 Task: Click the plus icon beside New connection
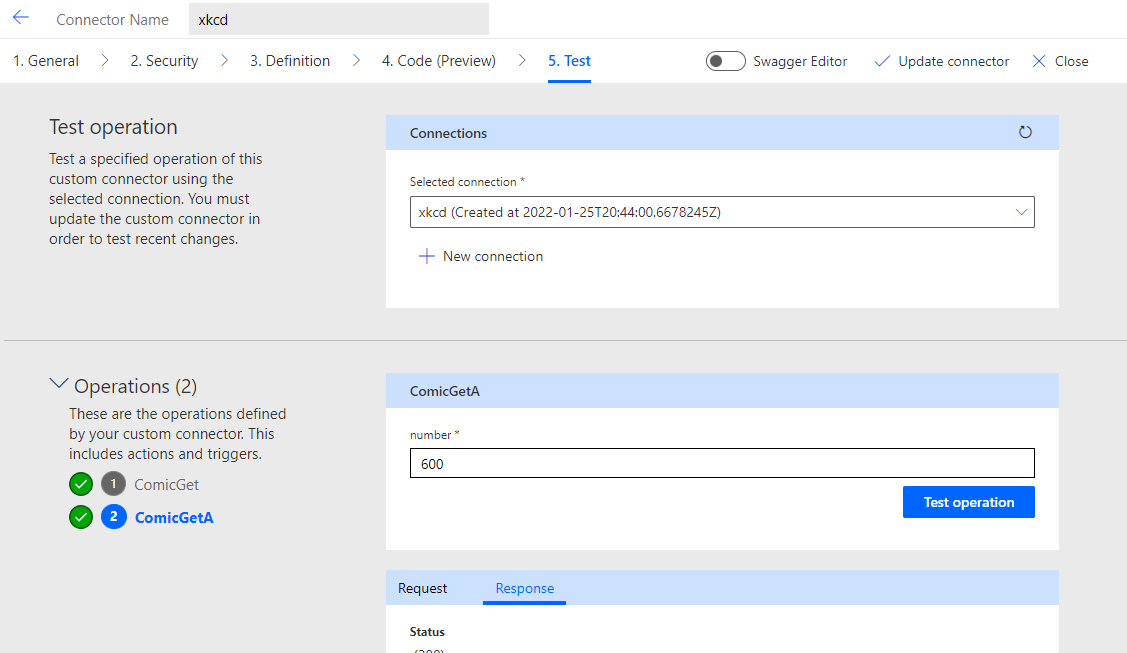coord(427,256)
